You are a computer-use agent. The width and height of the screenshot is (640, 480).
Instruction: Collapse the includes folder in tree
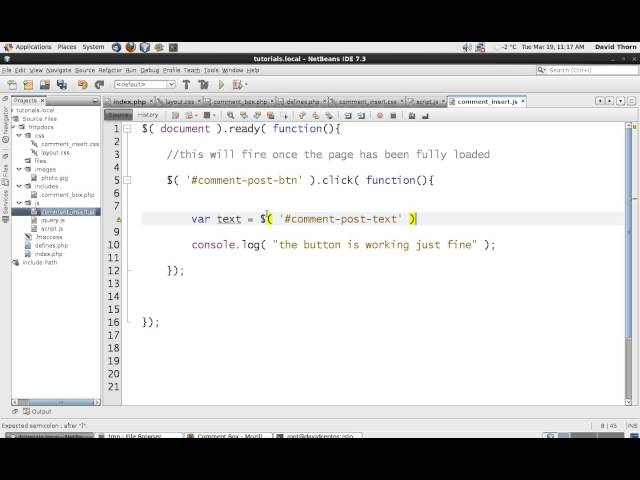(19, 186)
